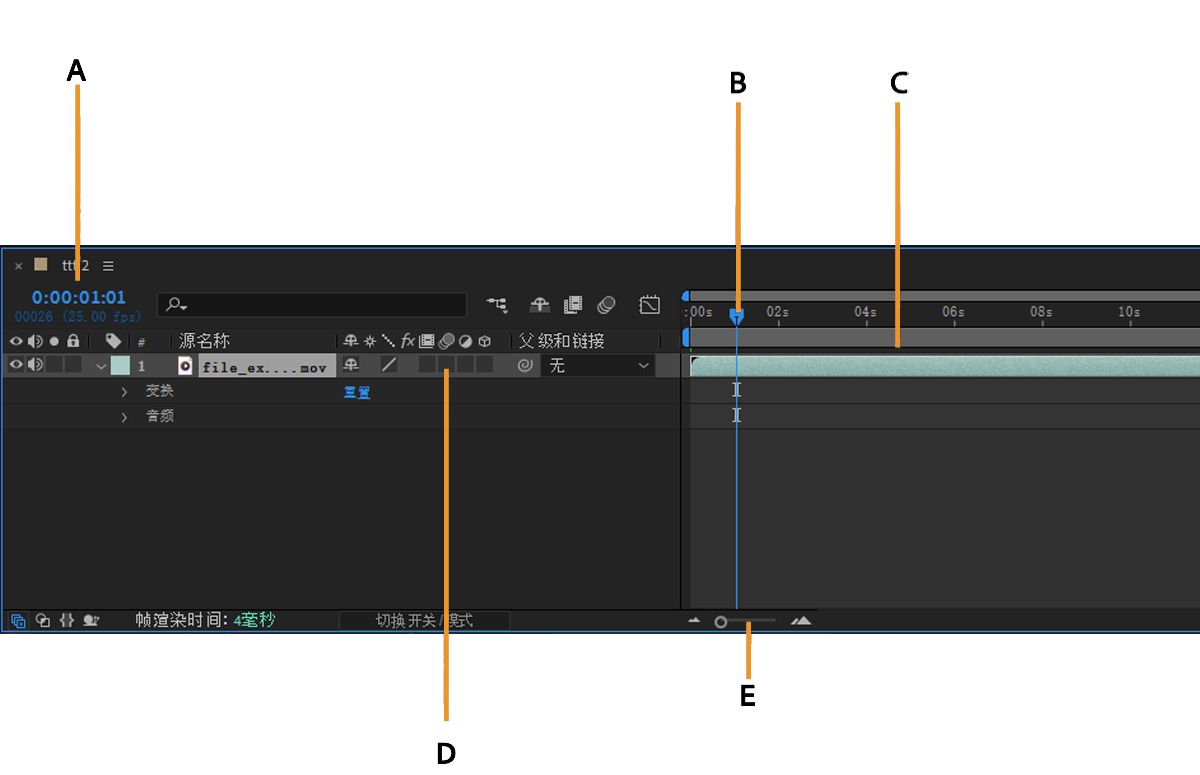Click the layer search input field

pos(312,305)
